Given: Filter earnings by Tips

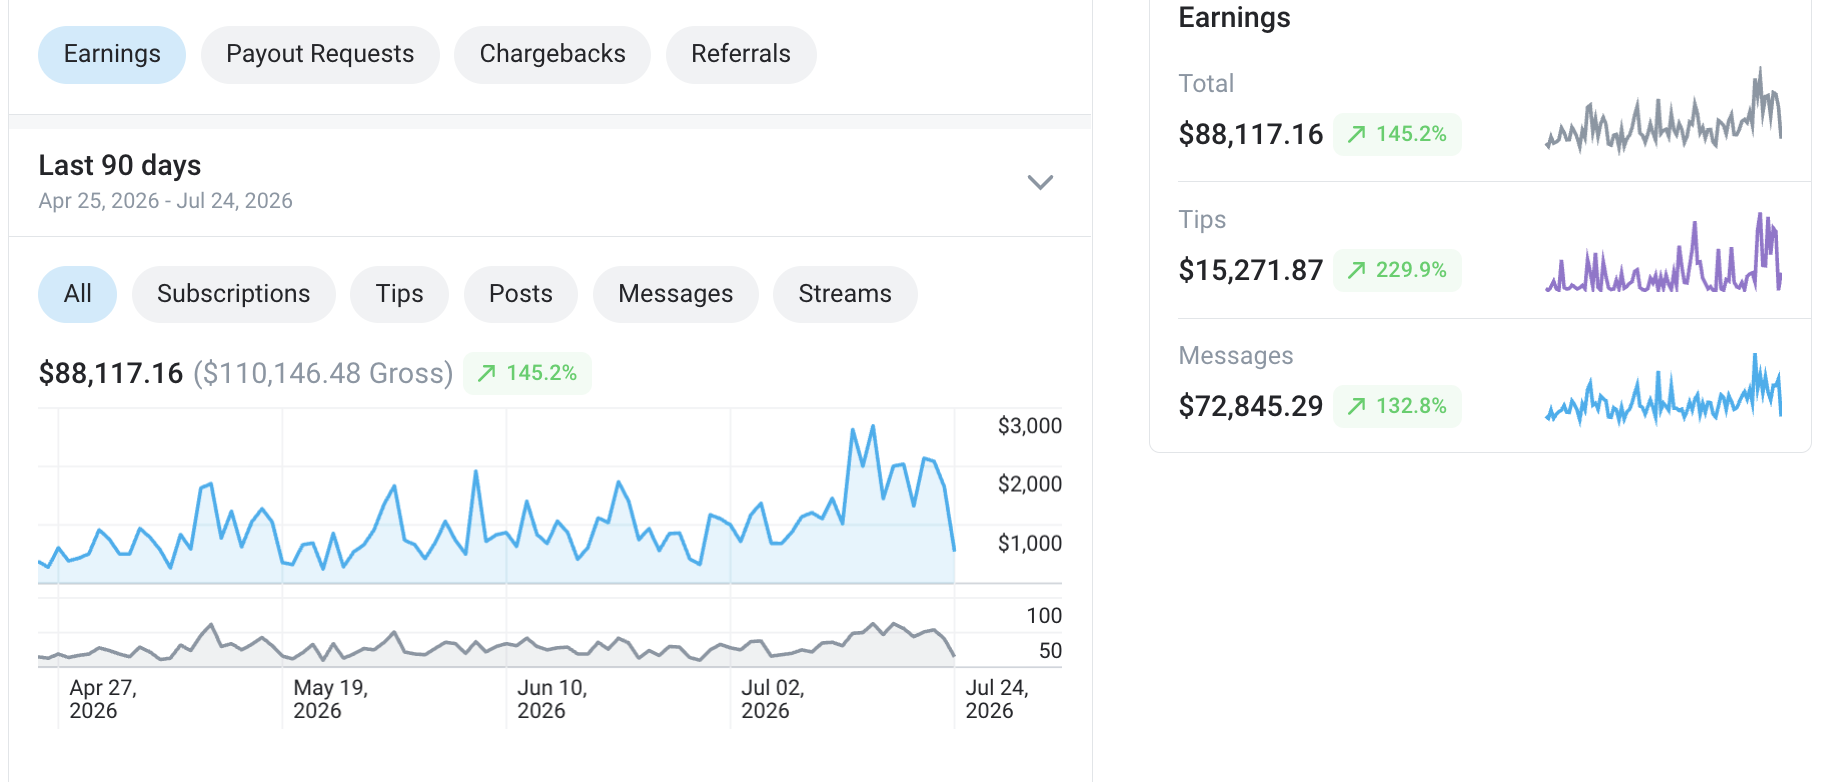Looking at the screenshot, I should tap(399, 294).
